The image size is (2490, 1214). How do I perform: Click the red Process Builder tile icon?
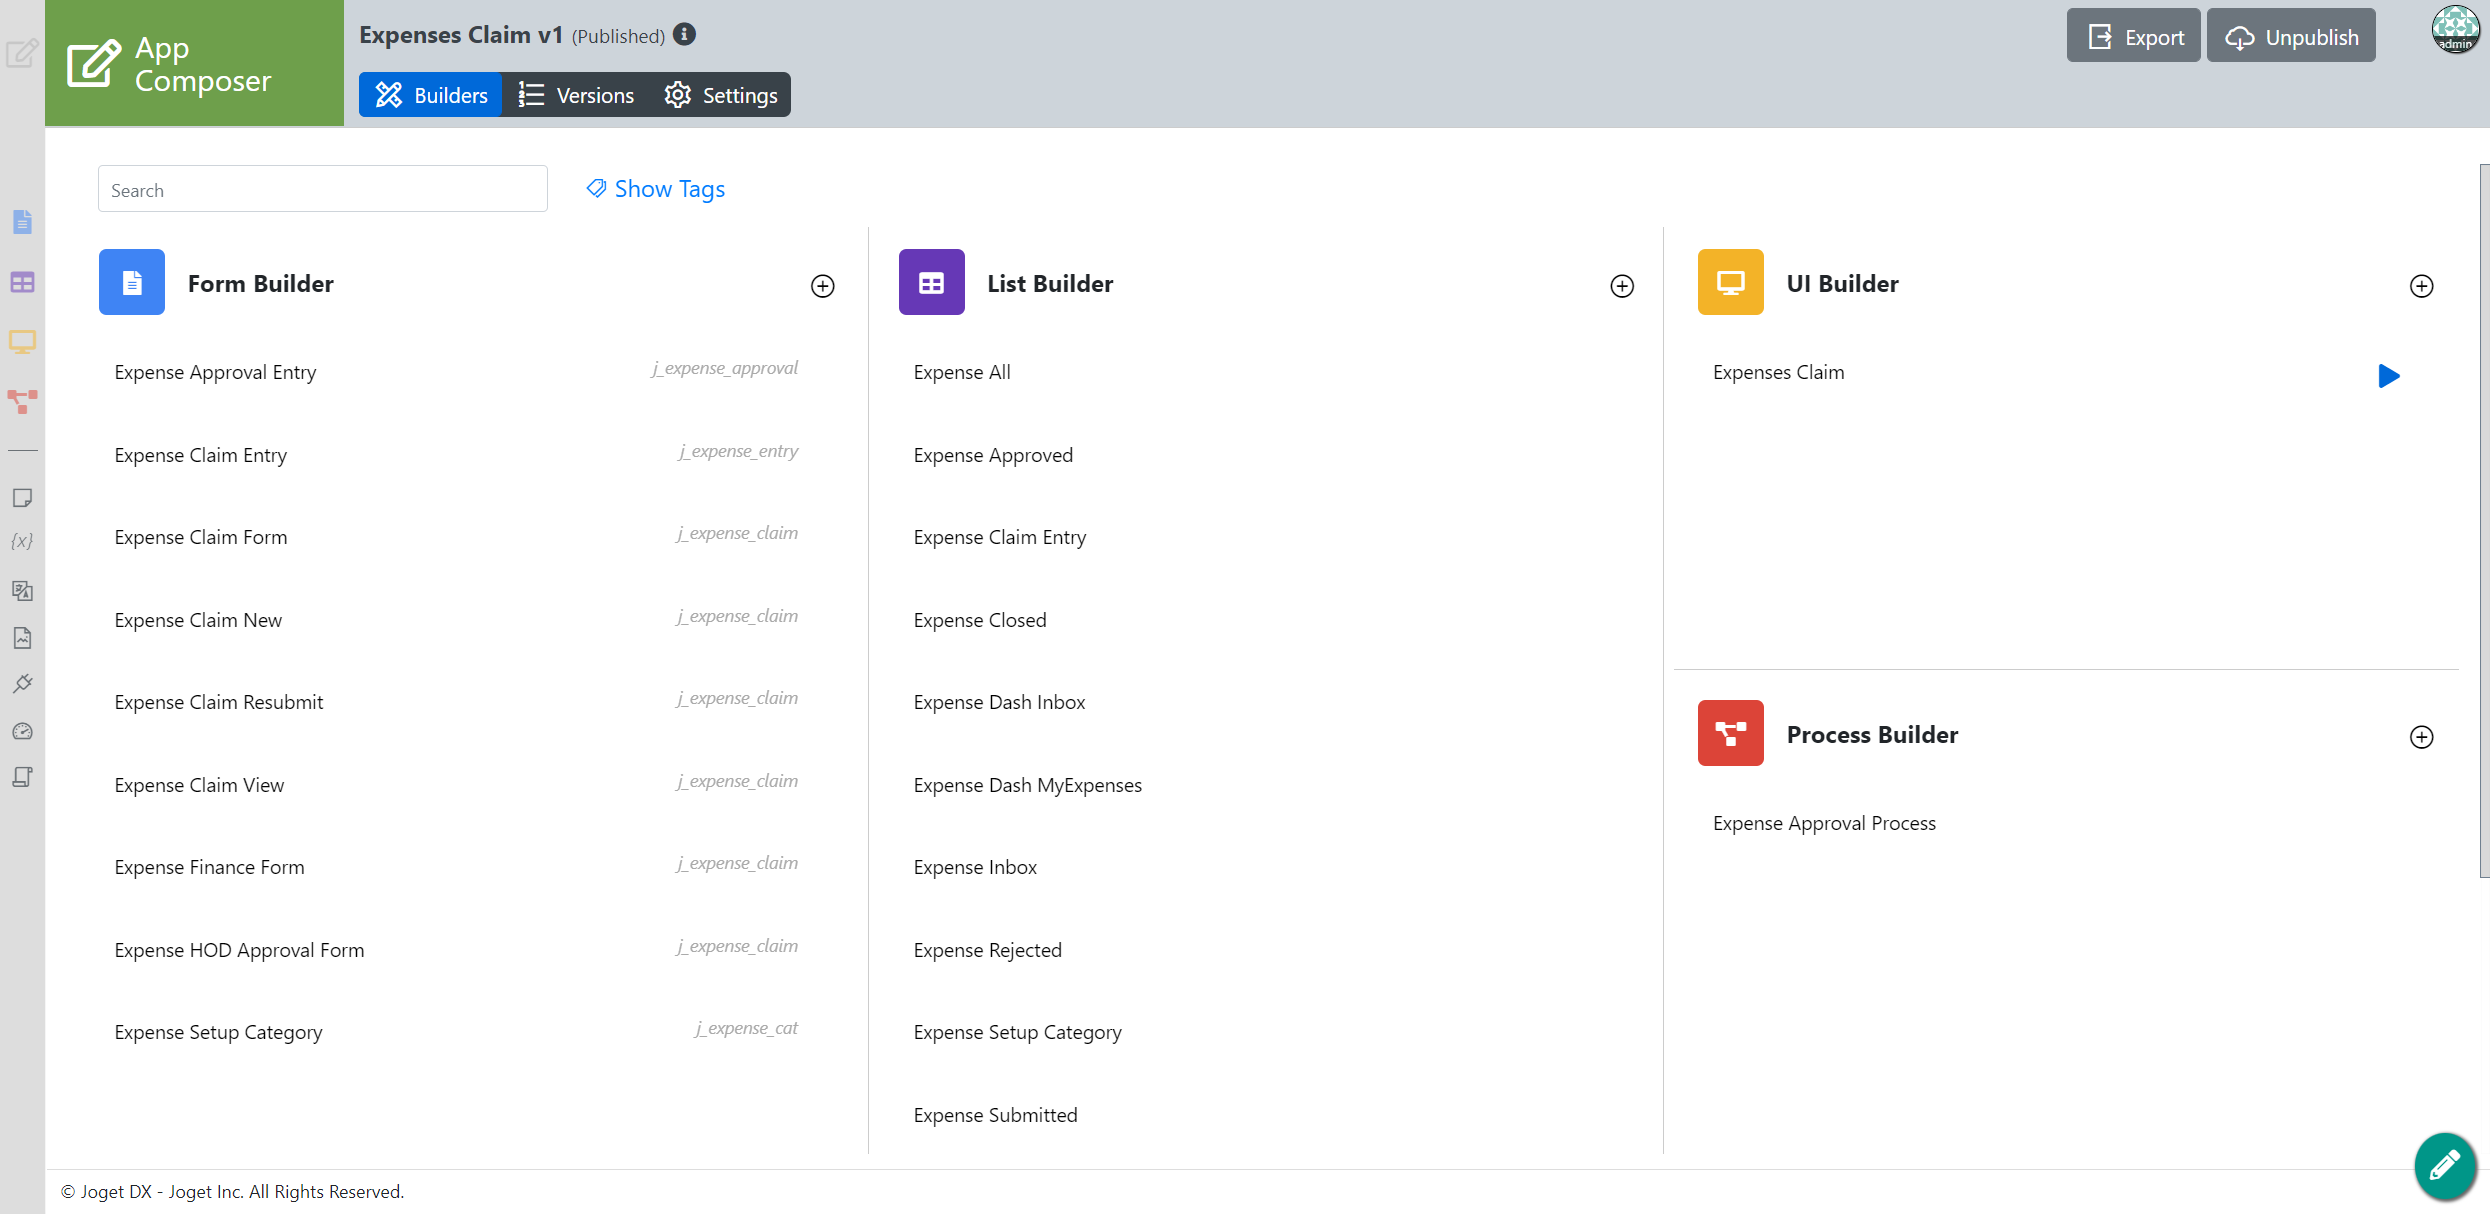(1730, 733)
